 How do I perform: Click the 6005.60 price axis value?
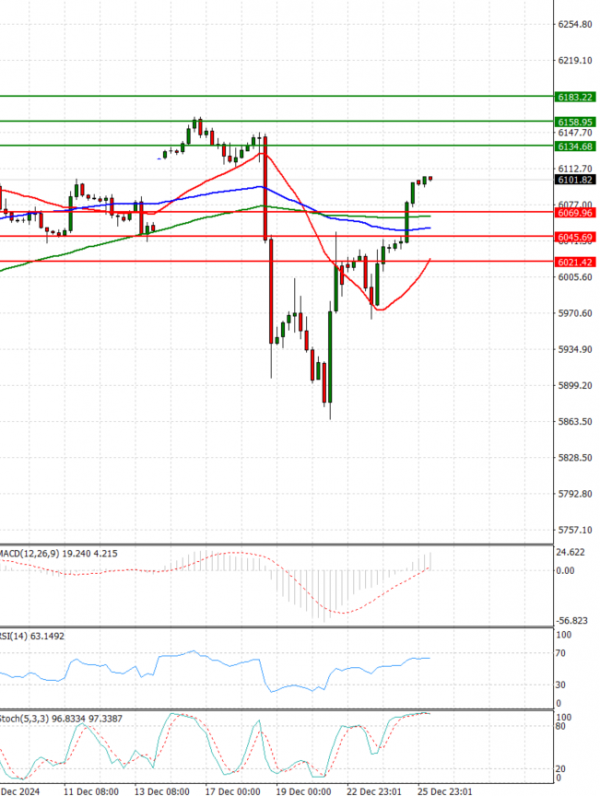(x=575, y=277)
